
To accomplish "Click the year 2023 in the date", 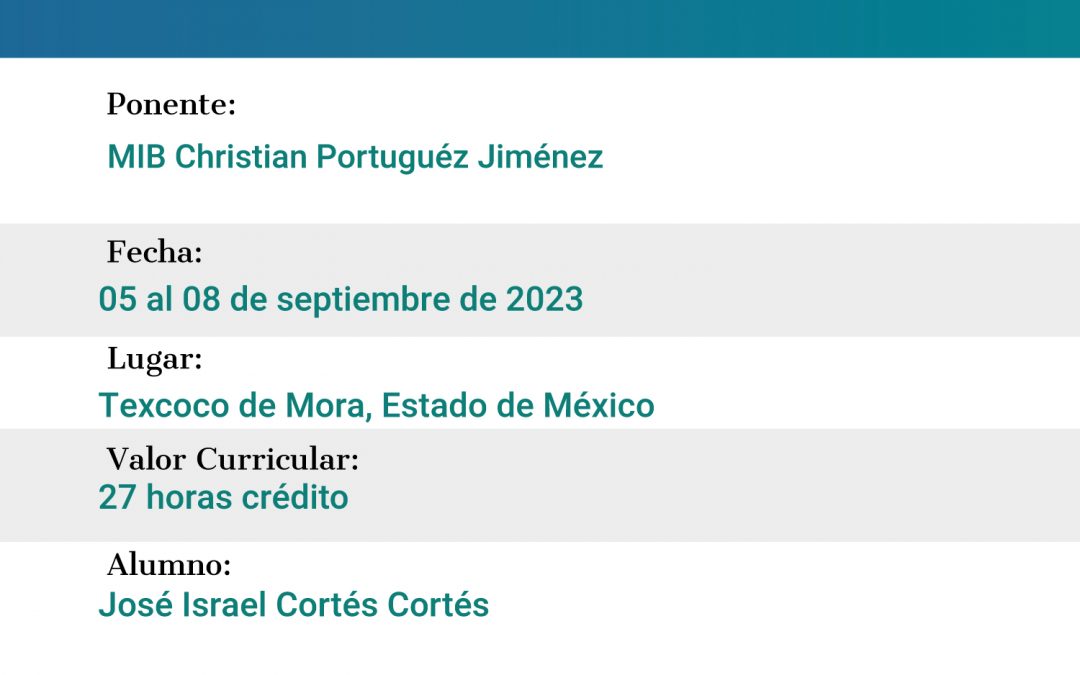I will 544,299.
